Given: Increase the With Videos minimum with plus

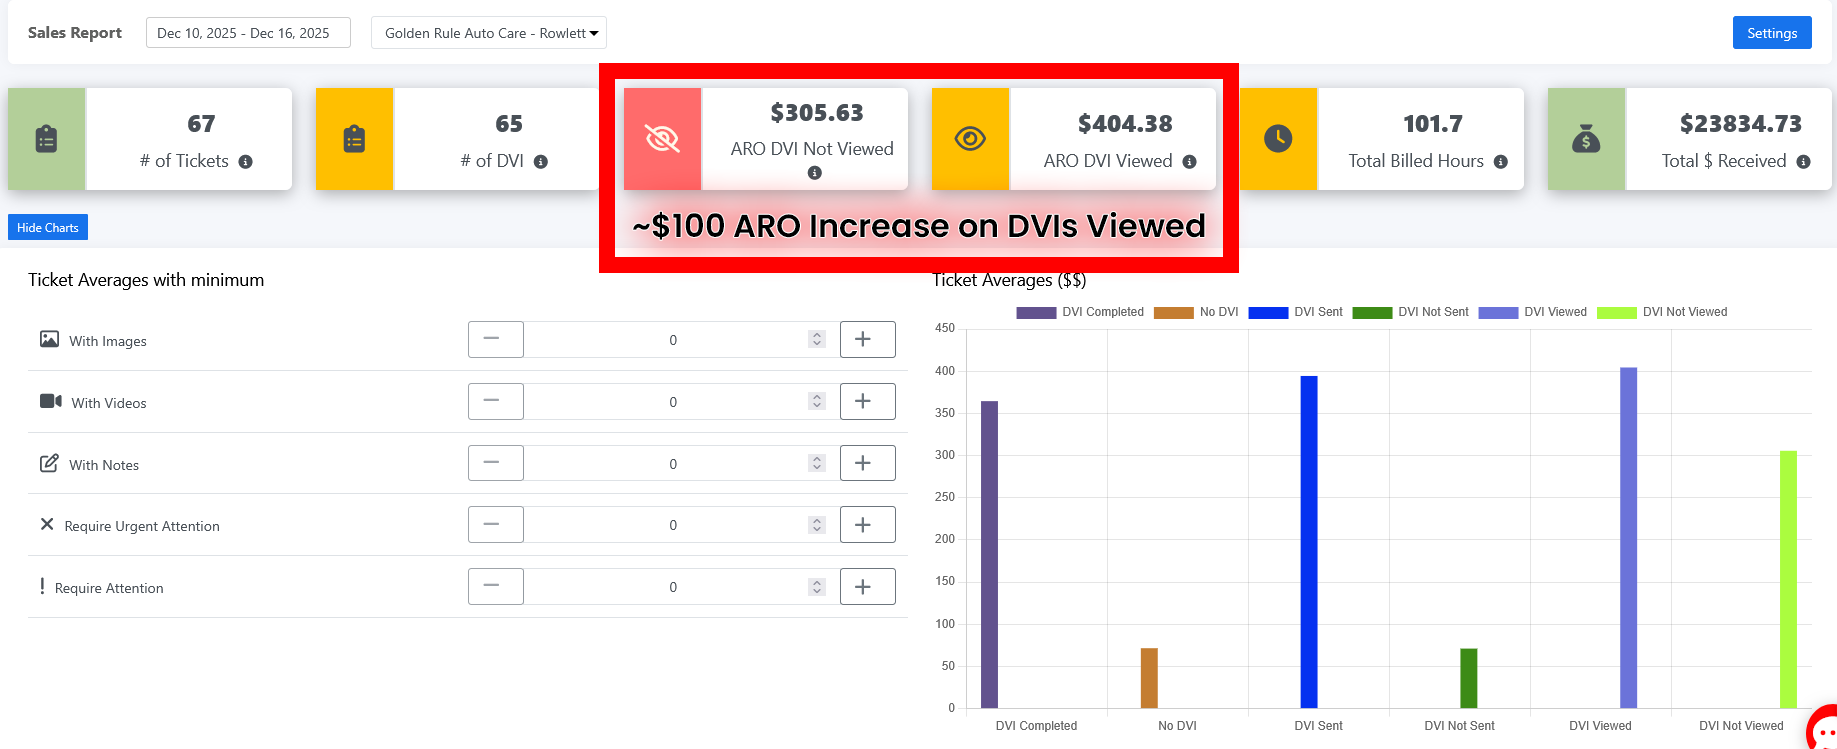Looking at the screenshot, I should [867, 402].
